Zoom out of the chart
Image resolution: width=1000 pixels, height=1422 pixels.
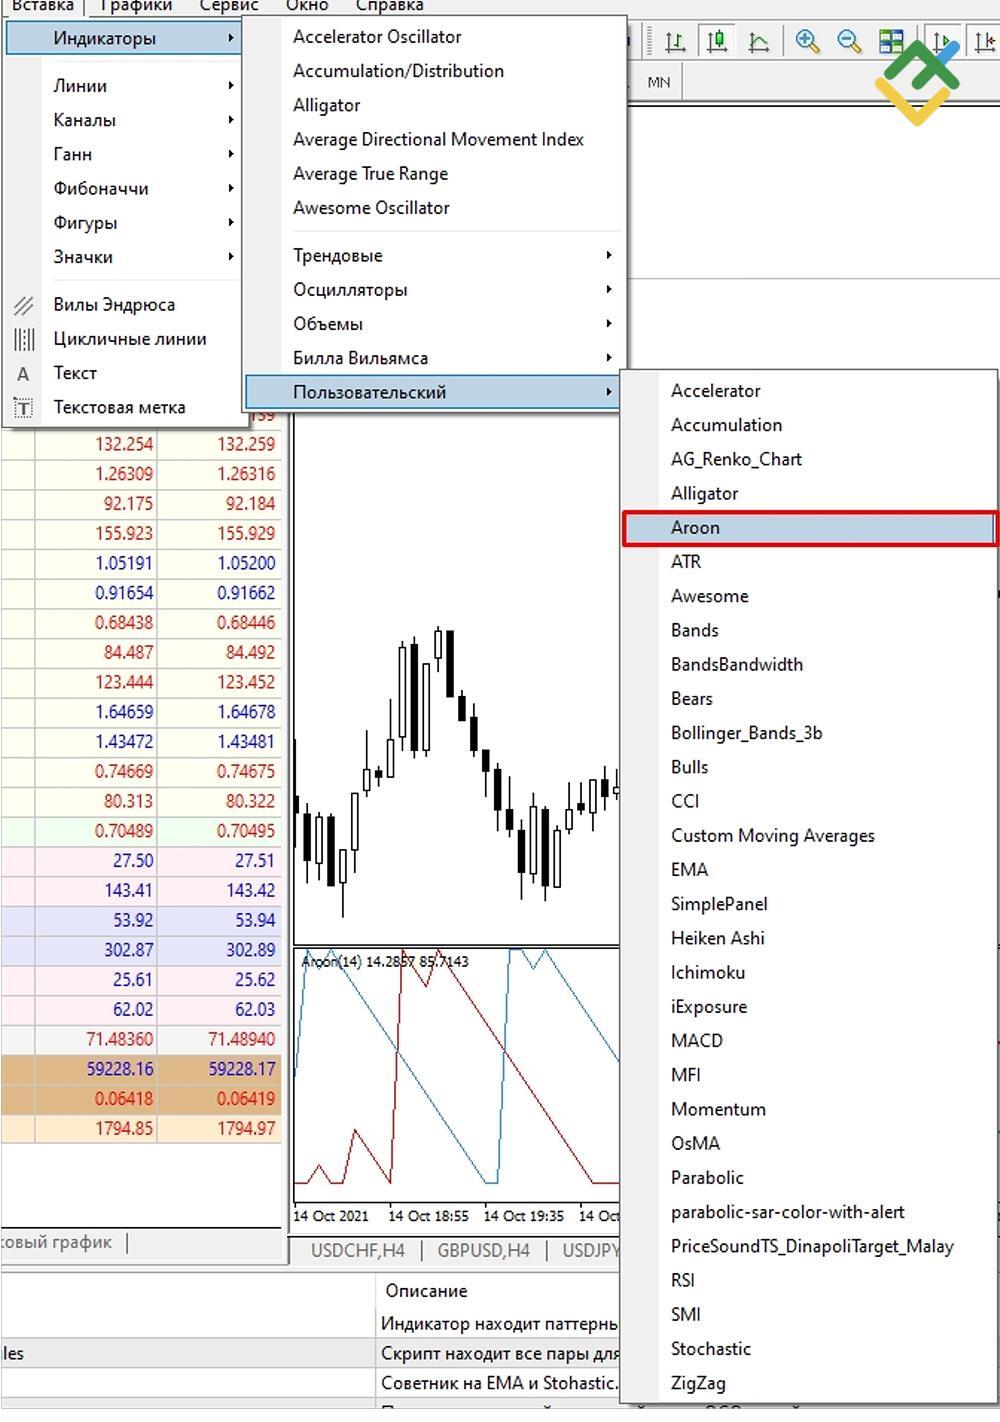(849, 41)
